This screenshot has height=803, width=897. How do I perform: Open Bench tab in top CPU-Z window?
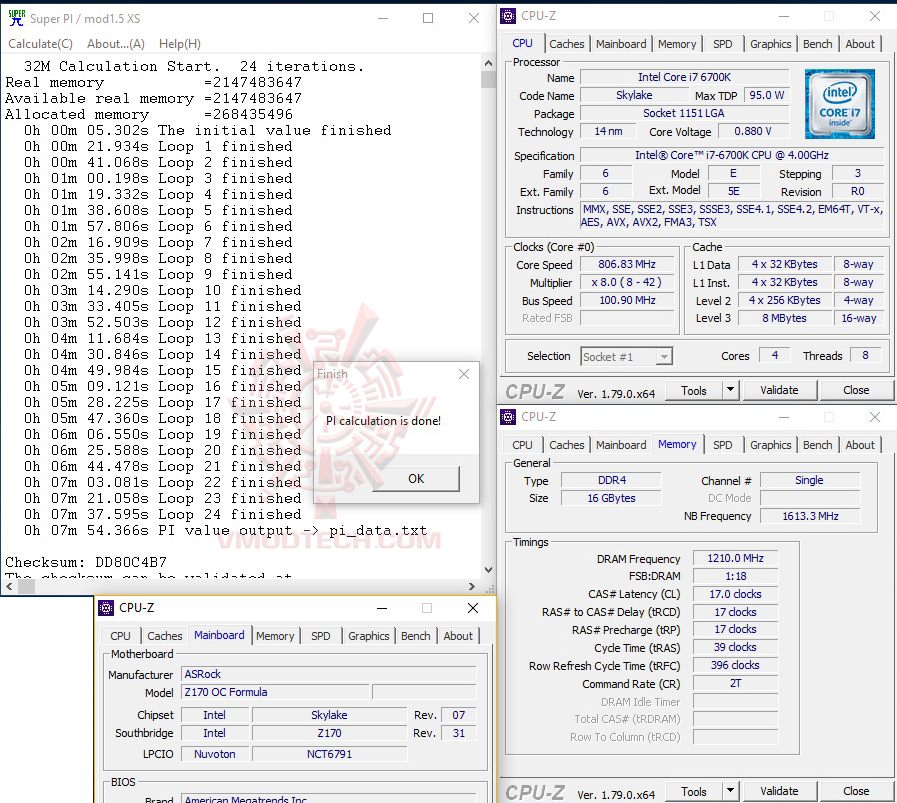[817, 44]
